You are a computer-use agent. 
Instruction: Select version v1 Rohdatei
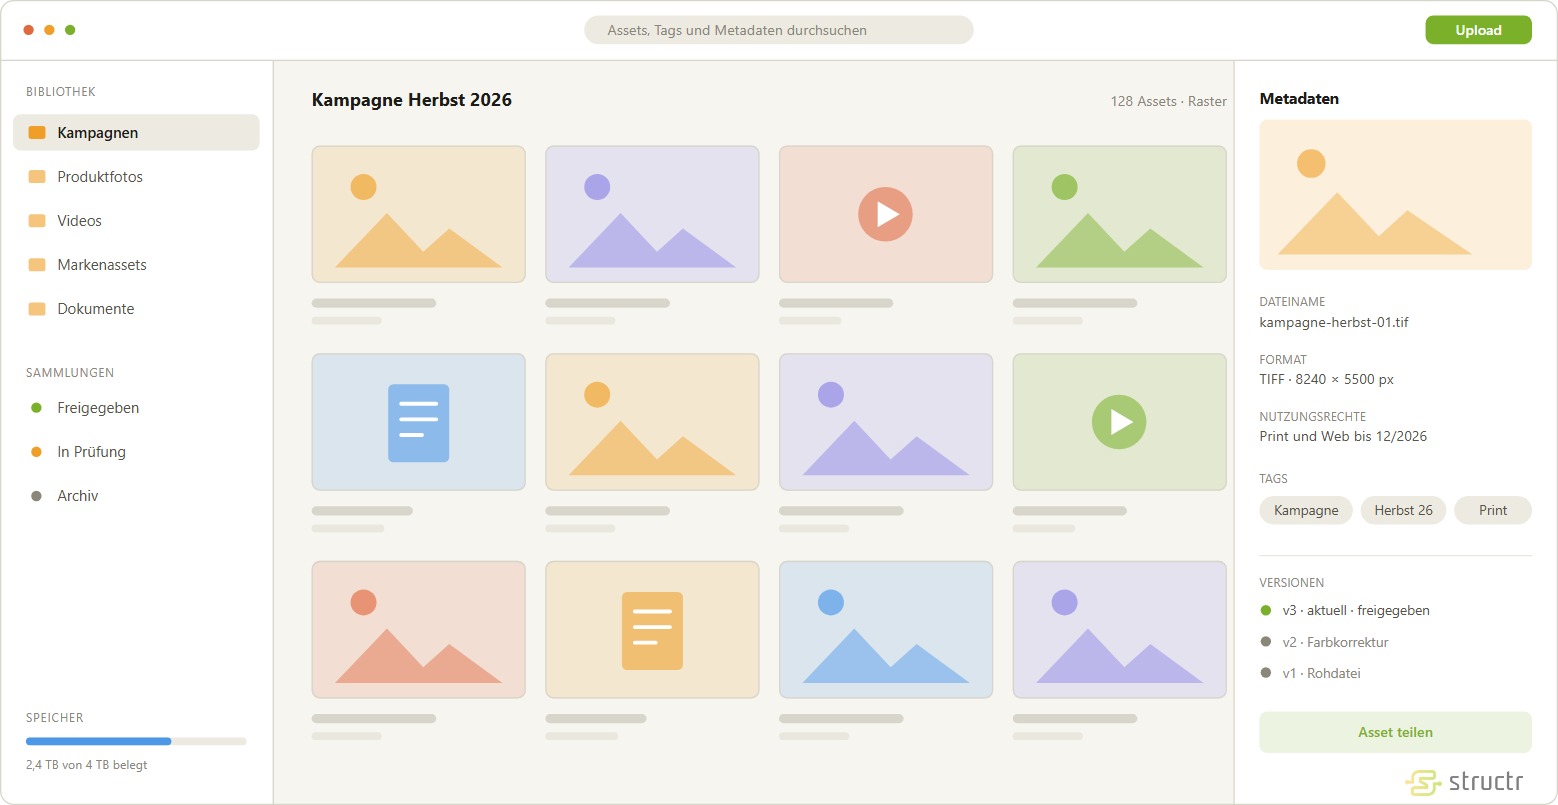tap(1310, 673)
